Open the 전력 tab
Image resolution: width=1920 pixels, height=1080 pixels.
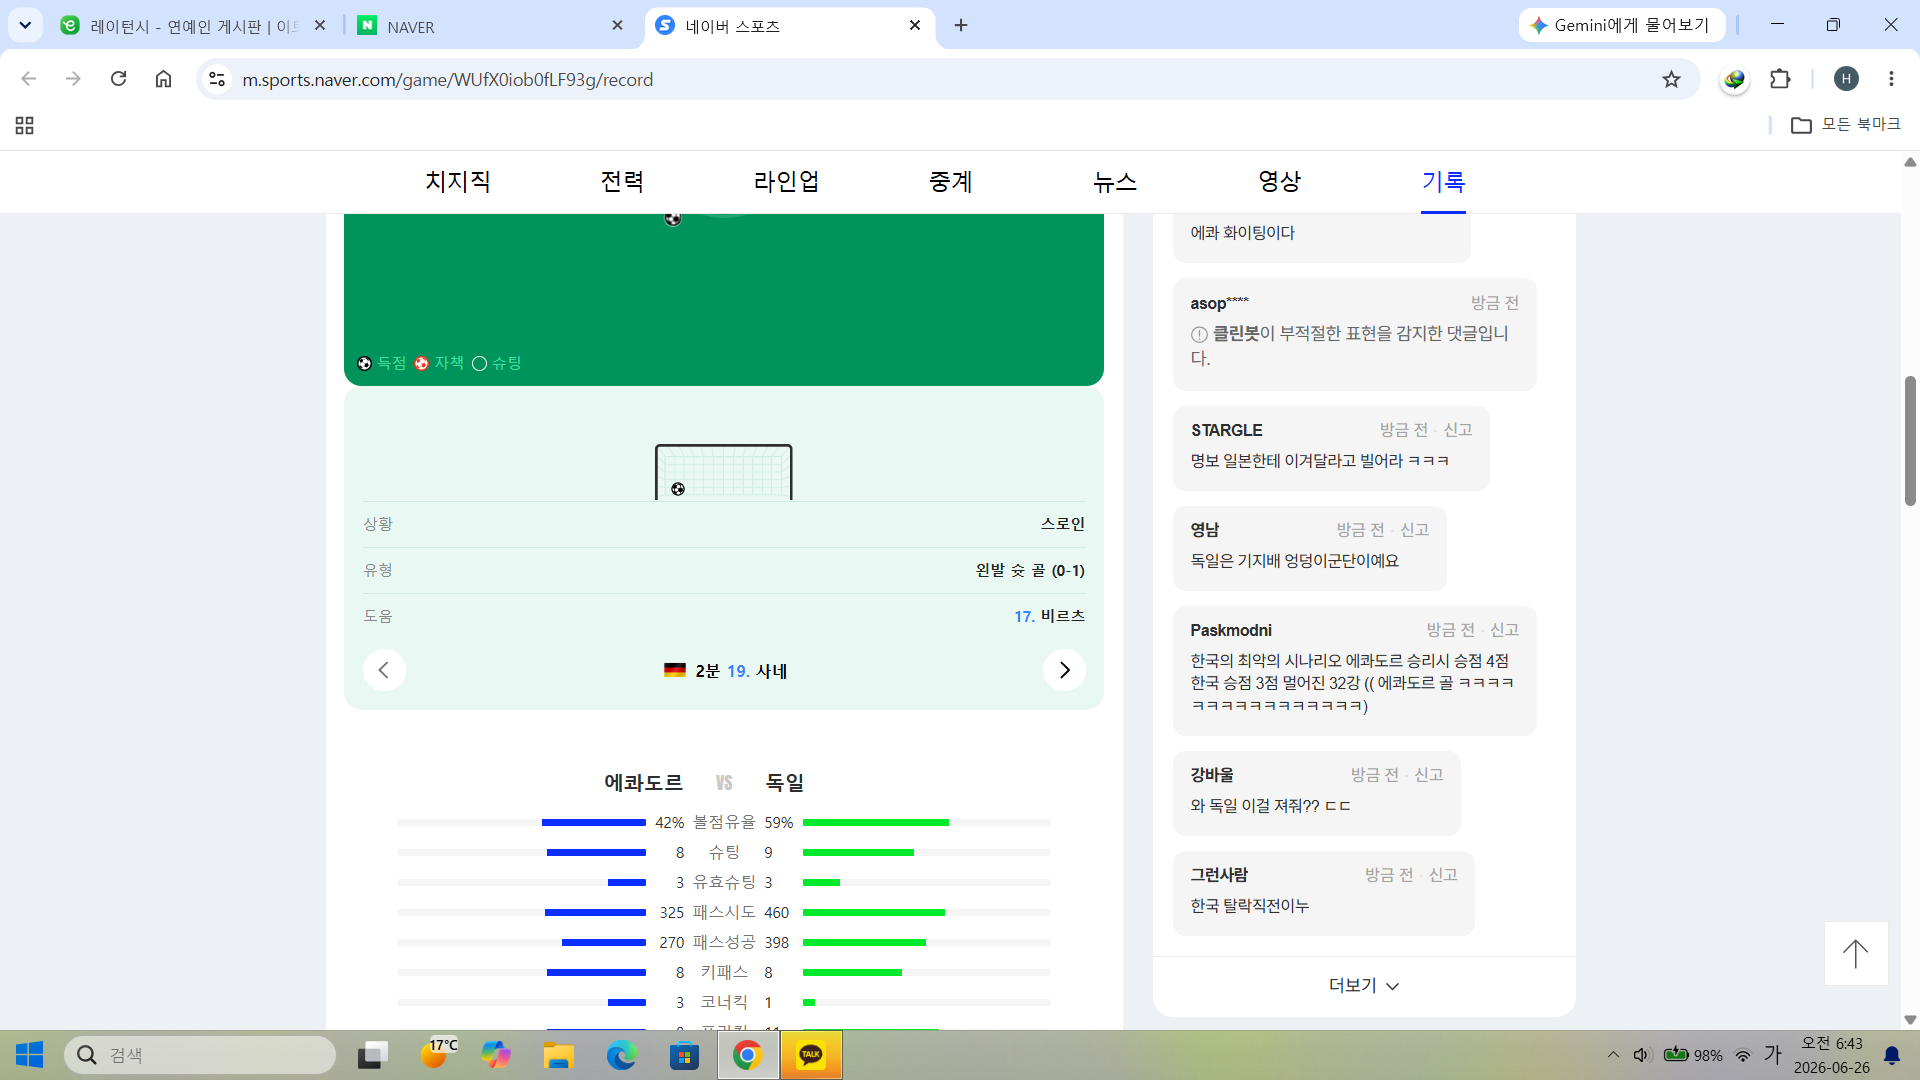622,182
